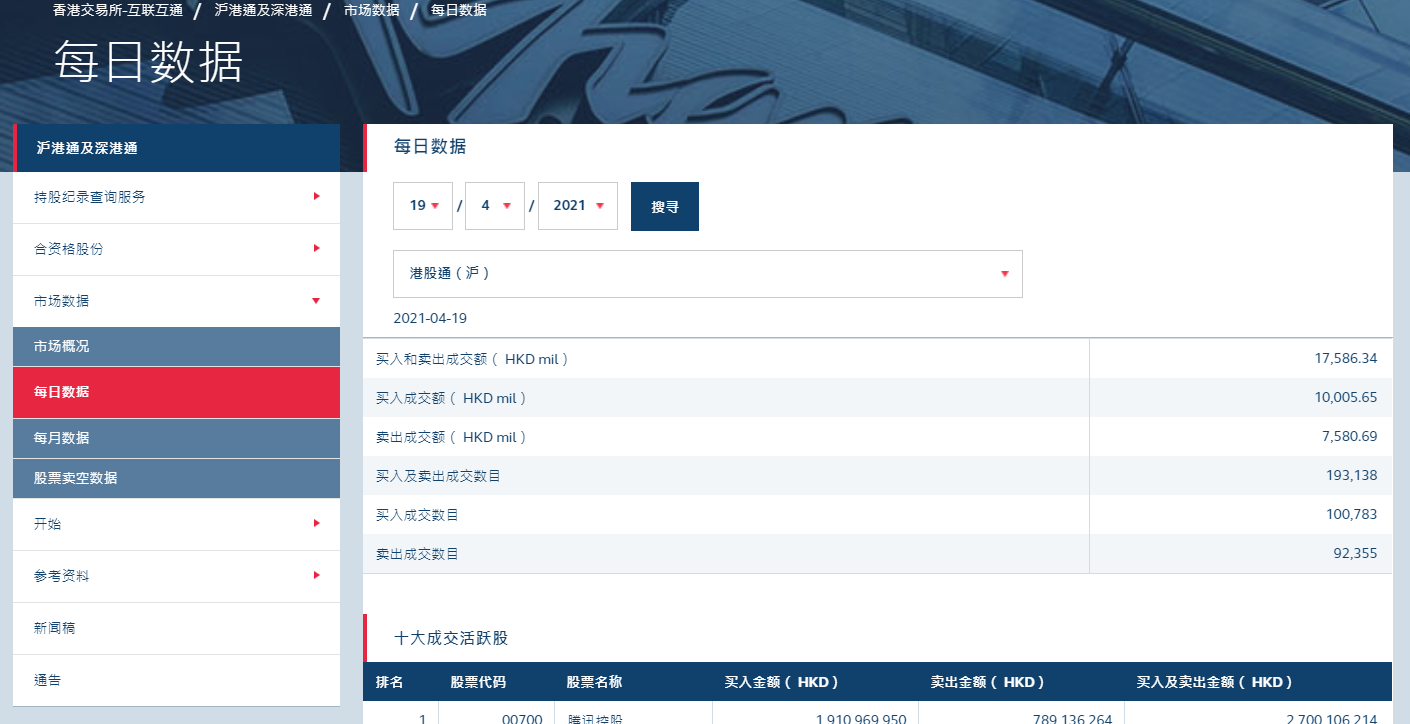Expand 开始 sidebar arrow
This screenshot has width=1410, height=724.
[316, 524]
